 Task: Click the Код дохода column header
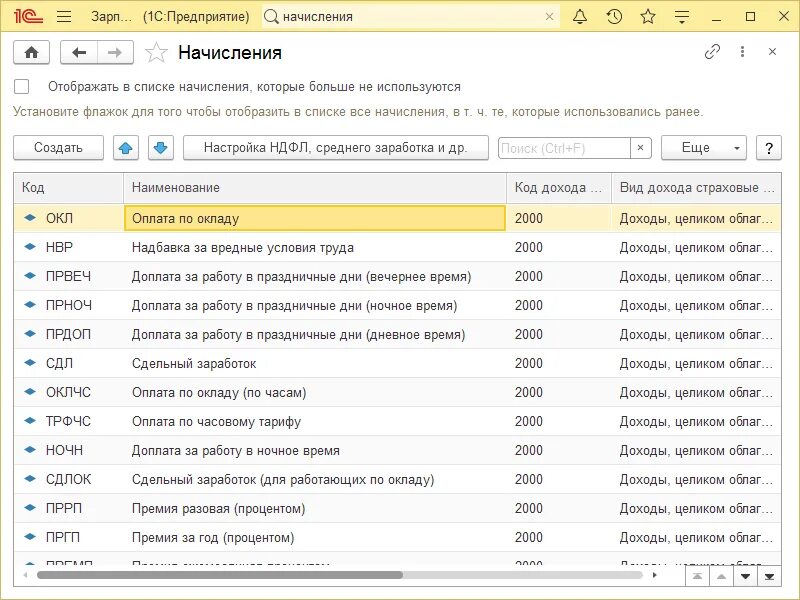tap(559, 188)
